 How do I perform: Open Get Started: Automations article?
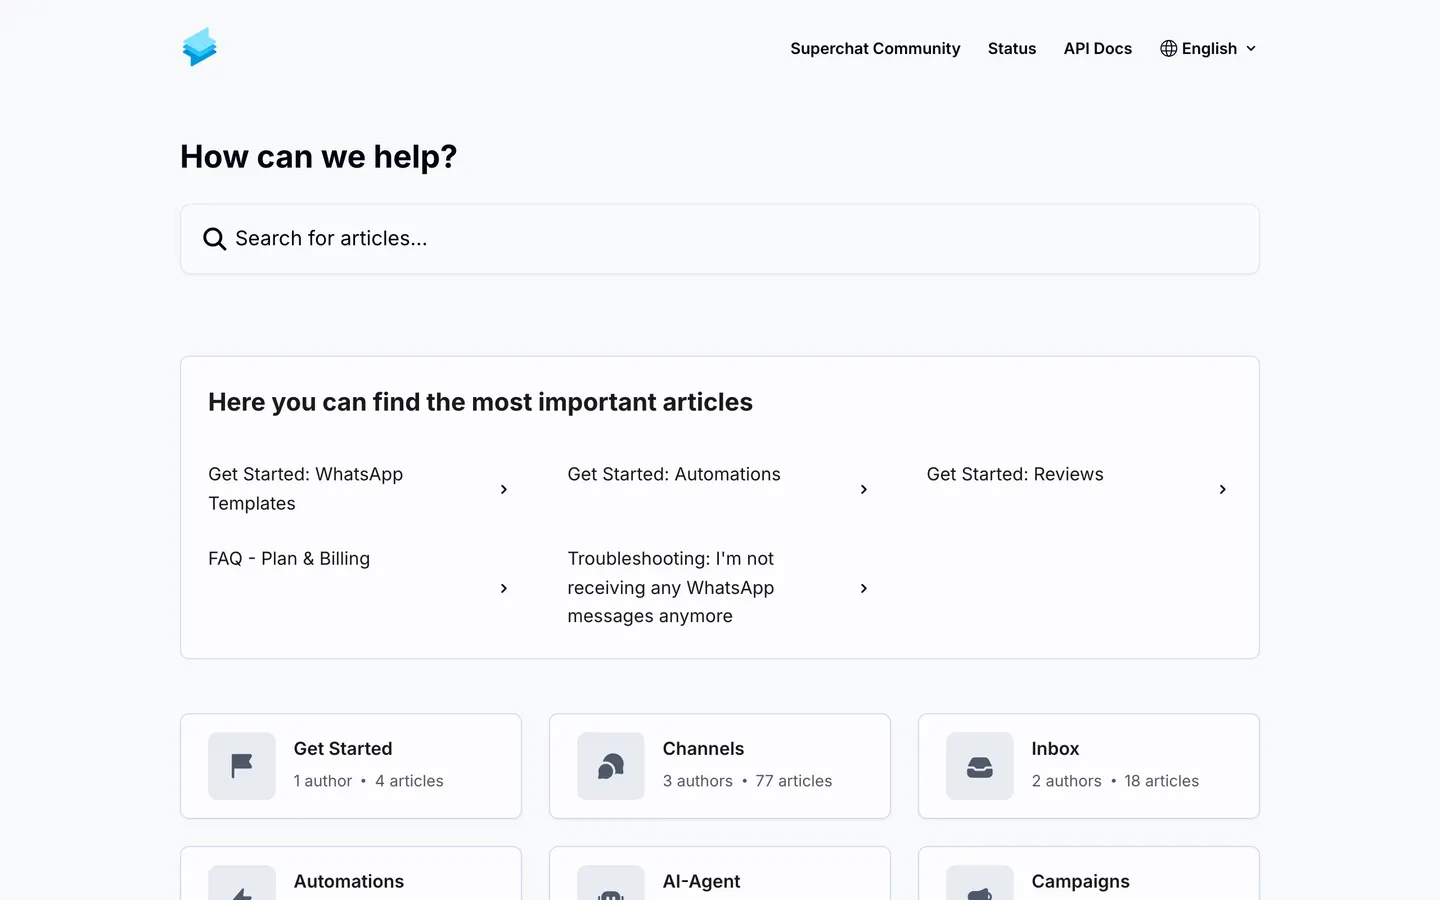[674, 474]
